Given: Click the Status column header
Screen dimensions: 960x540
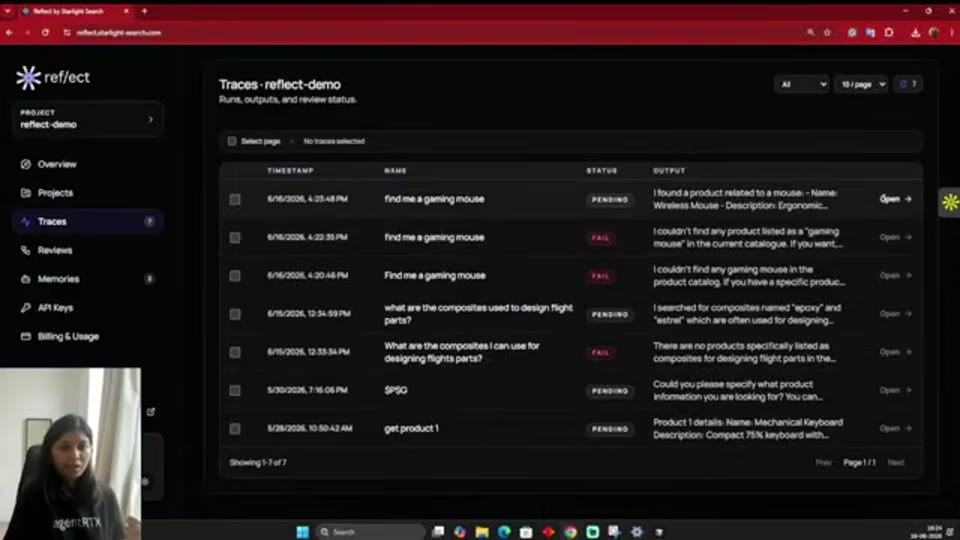Looking at the screenshot, I should 602,171.
